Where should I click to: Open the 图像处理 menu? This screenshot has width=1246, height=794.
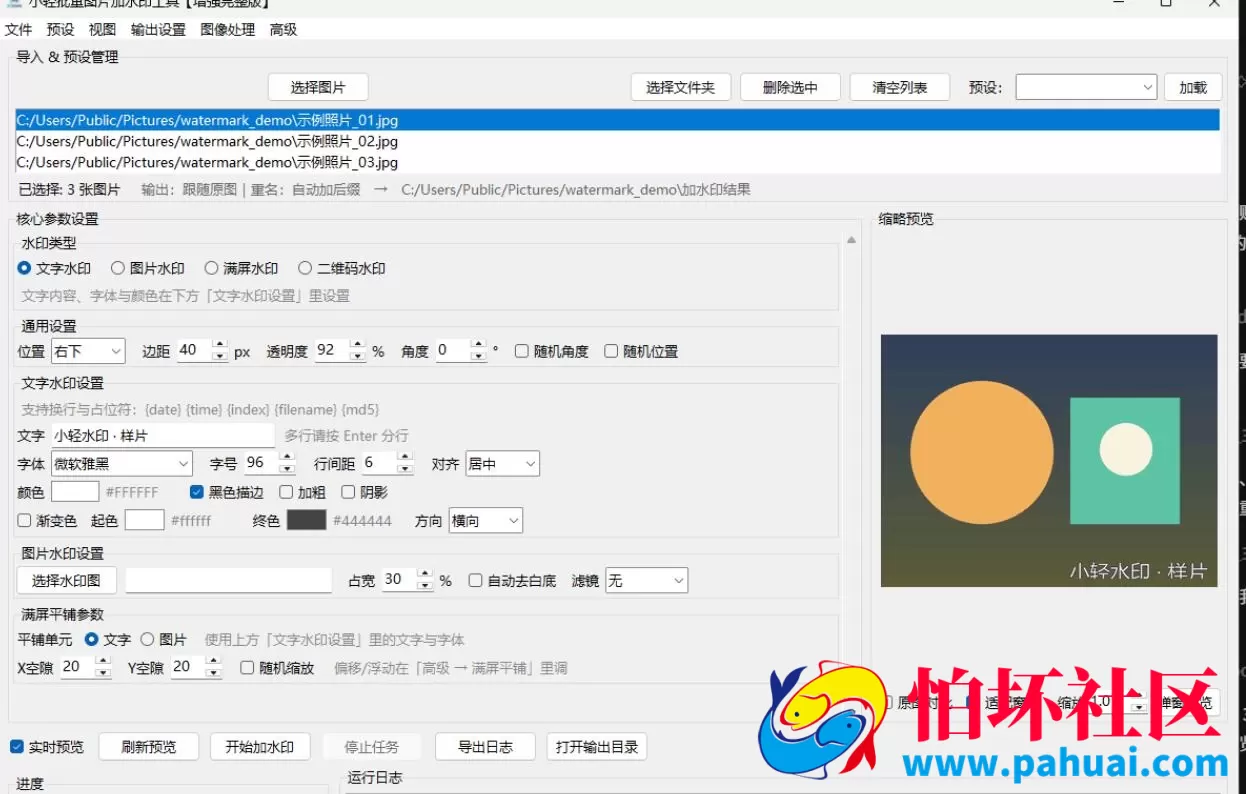tap(228, 30)
